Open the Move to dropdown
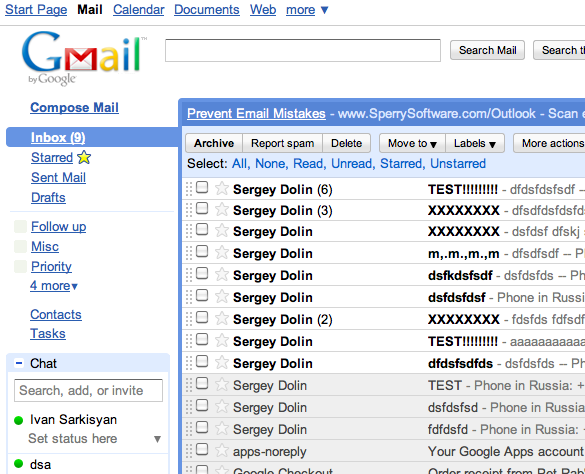The width and height of the screenshot is (585, 474). point(412,143)
